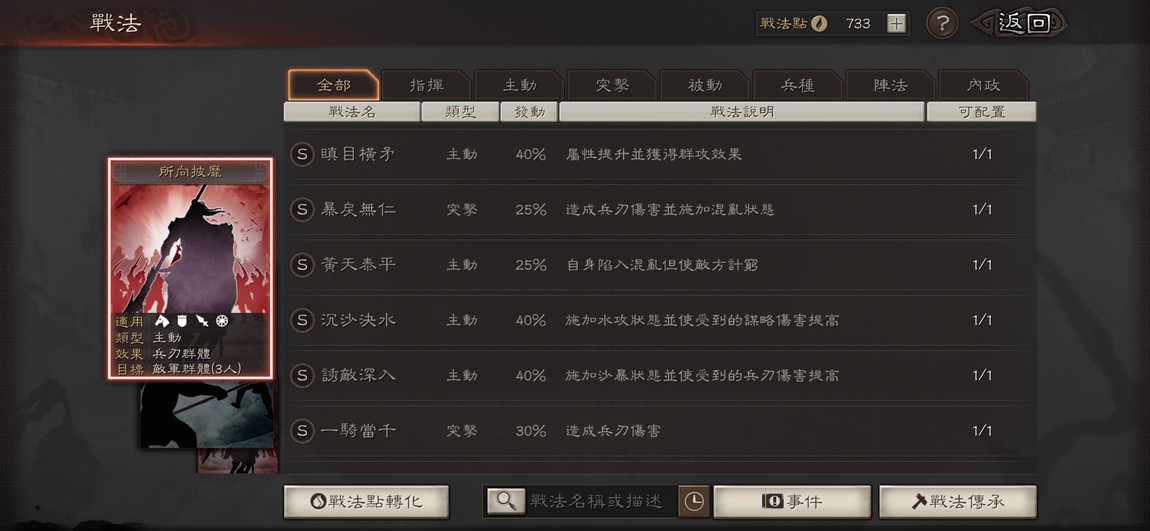Click the 戰法點轉化 button
Image resolution: width=1150 pixels, height=531 pixels.
pyautogui.click(x=366, y=502)
